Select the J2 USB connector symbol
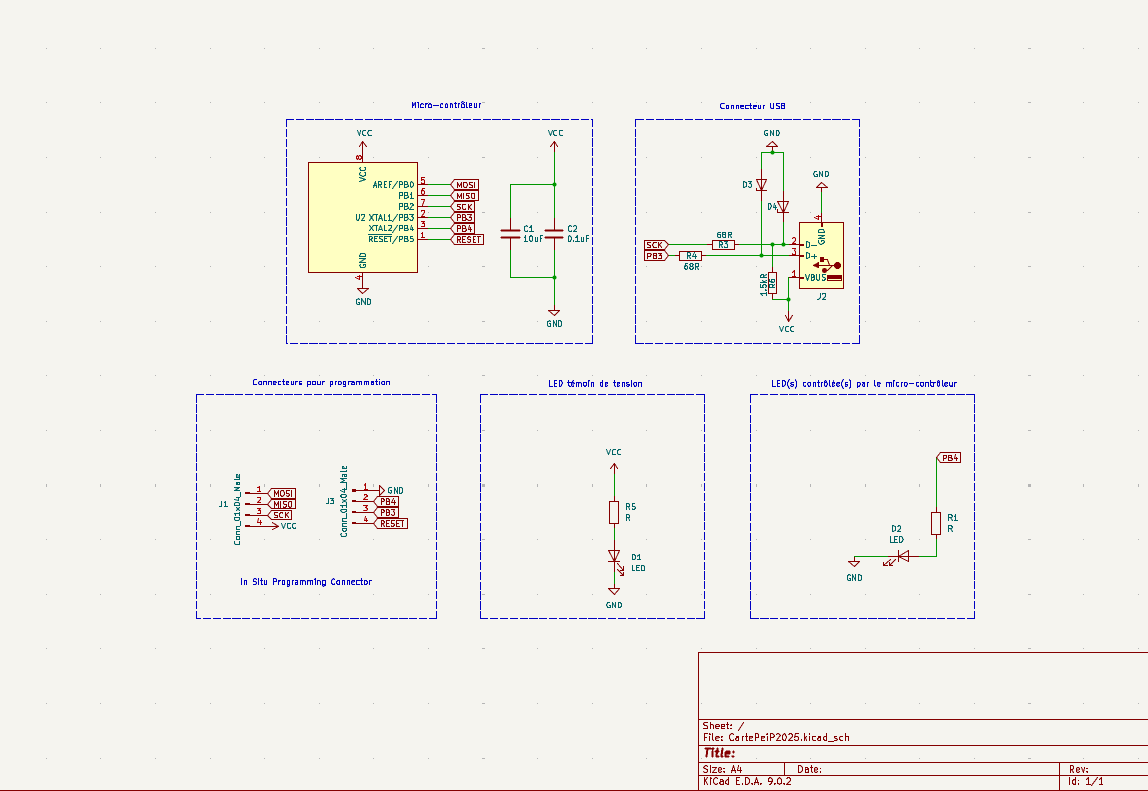 [821, 256]
